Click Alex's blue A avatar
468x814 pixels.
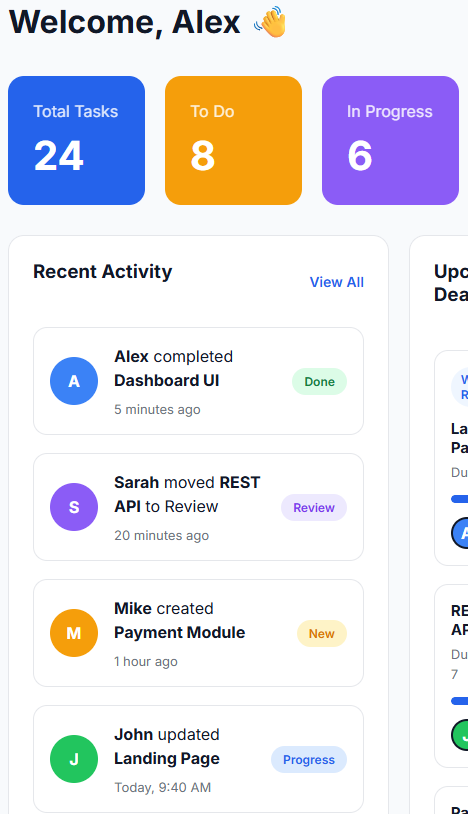tap(74, 381)
